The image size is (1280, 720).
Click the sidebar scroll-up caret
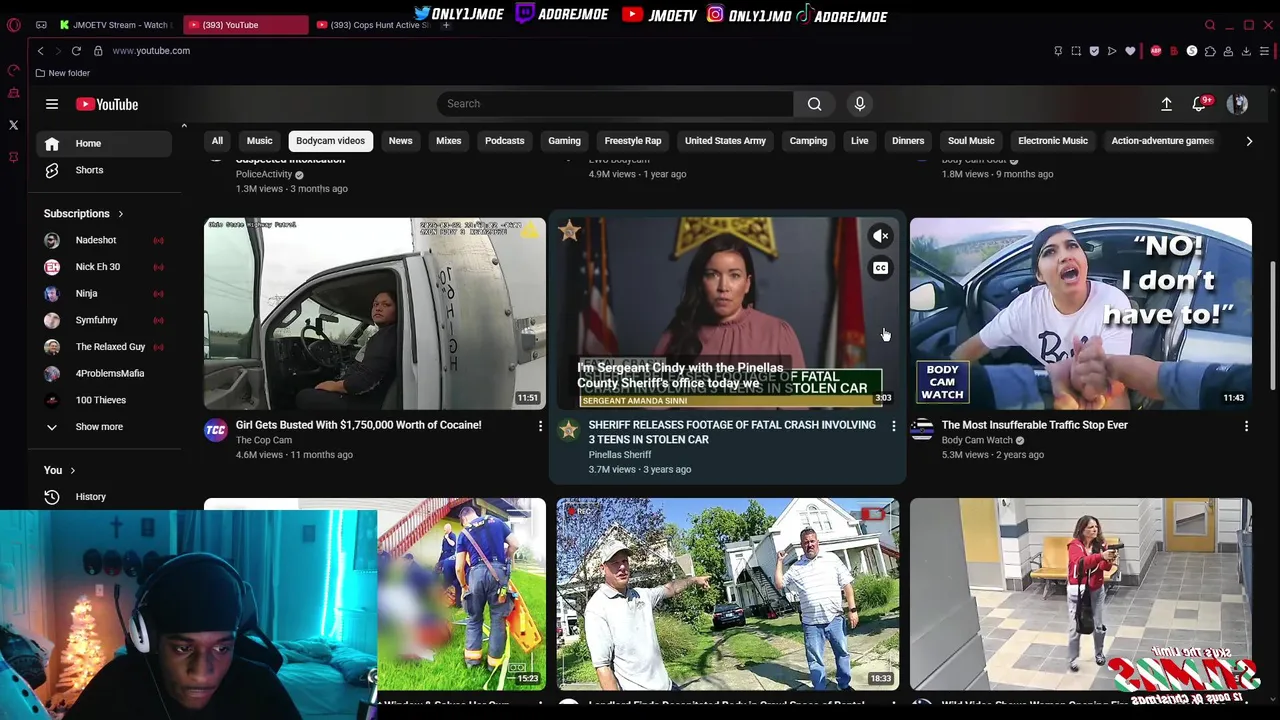point(184,126)
